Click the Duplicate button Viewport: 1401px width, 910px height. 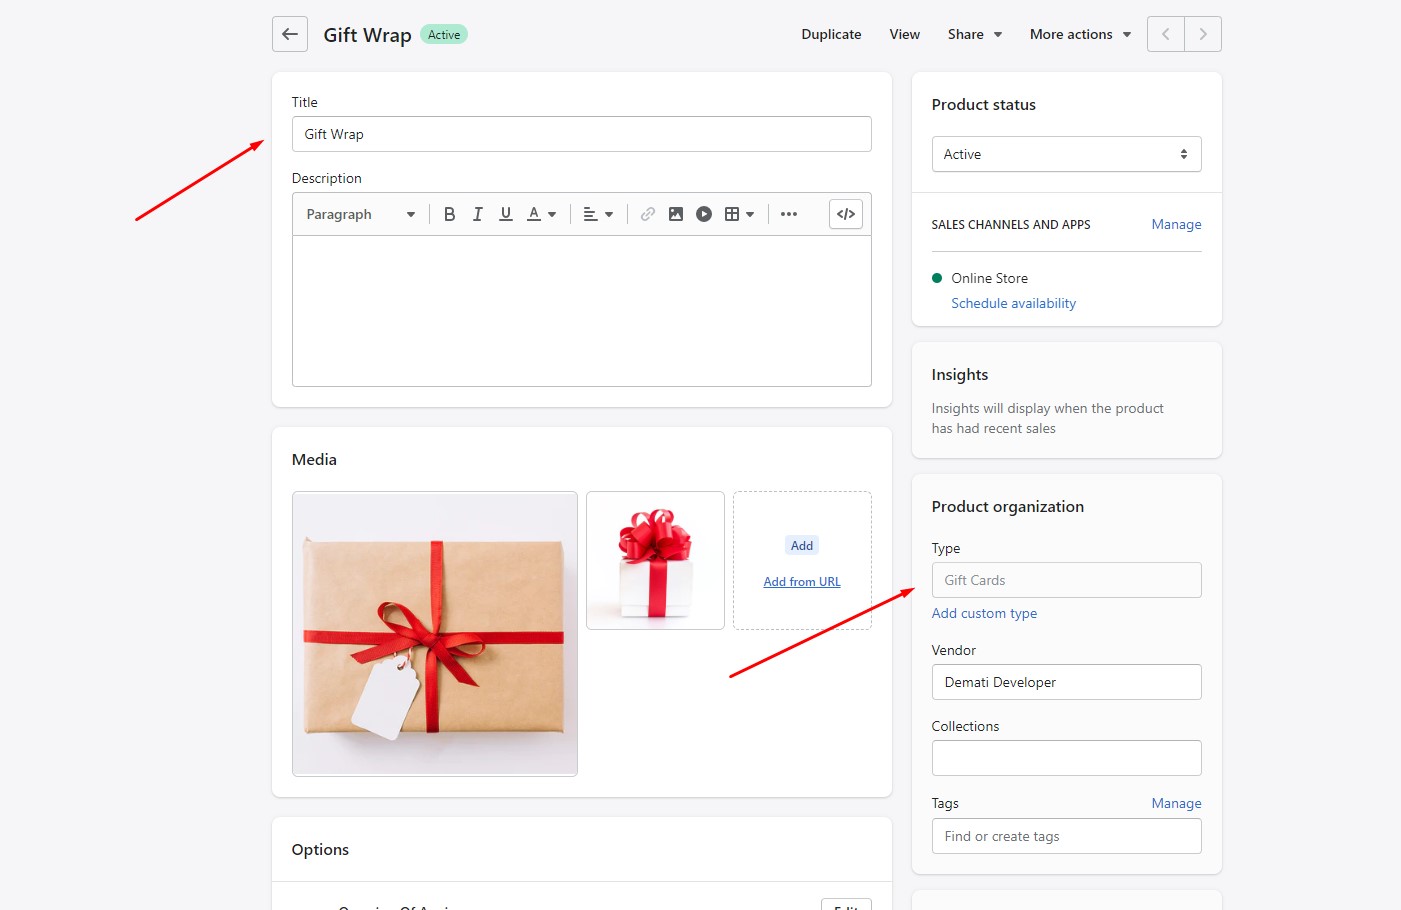pos(831,34)
